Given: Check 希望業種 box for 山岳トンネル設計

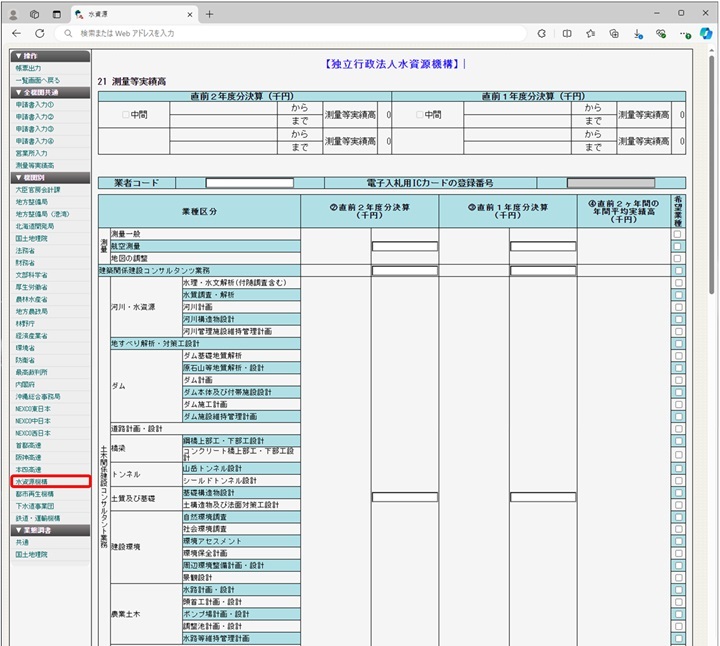Looking at the screenshot, I should [678, 468].
